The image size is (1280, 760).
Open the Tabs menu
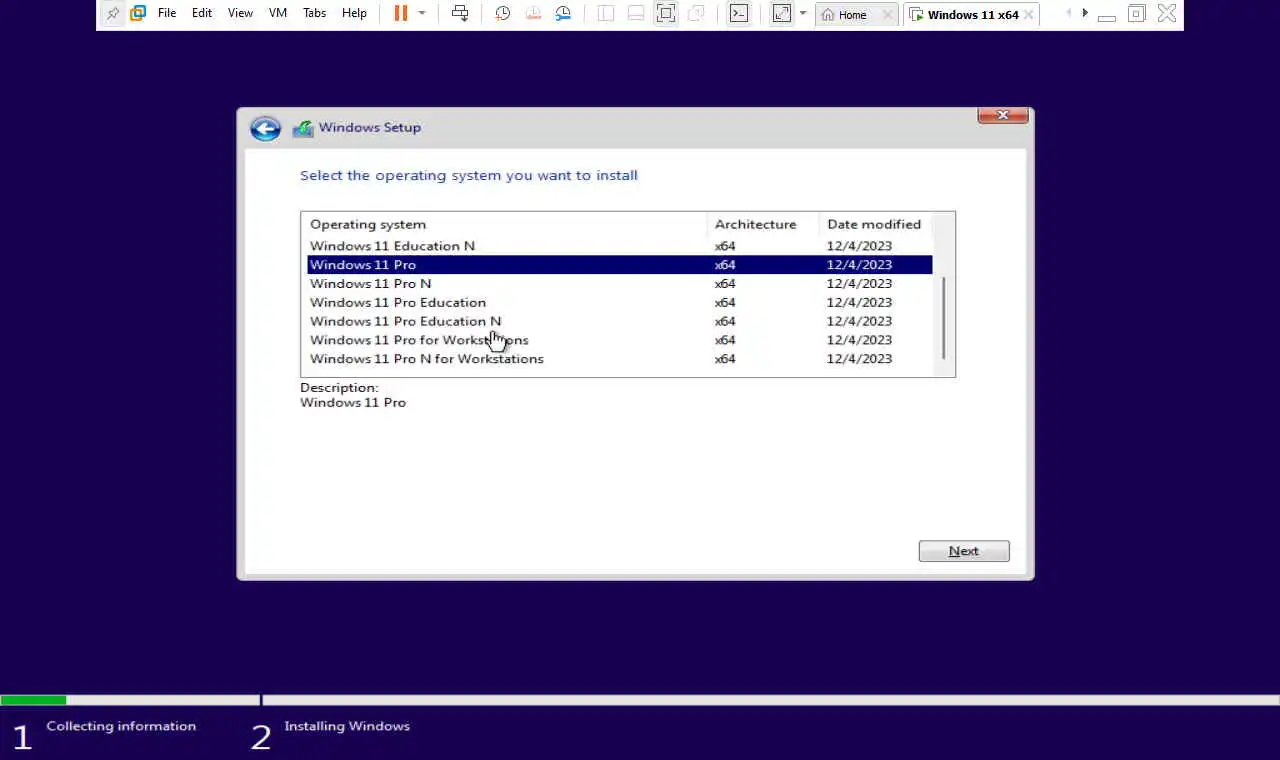click(314, 14)
